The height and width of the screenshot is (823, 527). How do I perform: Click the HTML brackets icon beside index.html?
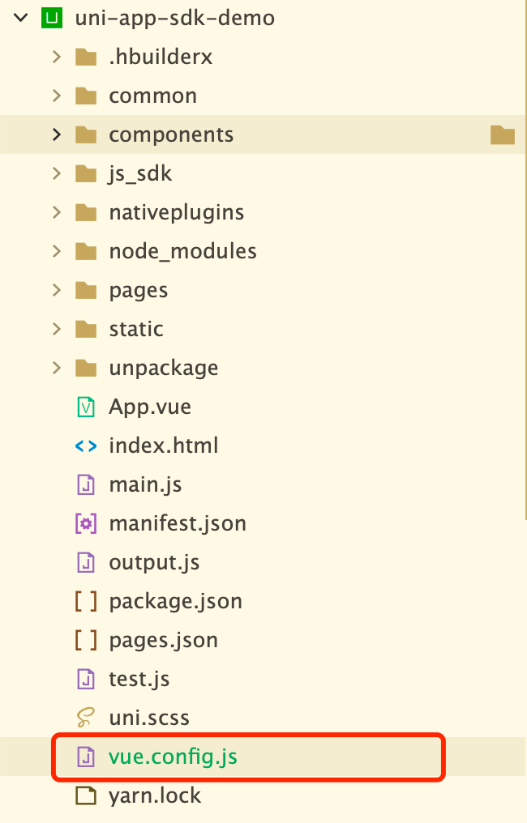(86, 446)
